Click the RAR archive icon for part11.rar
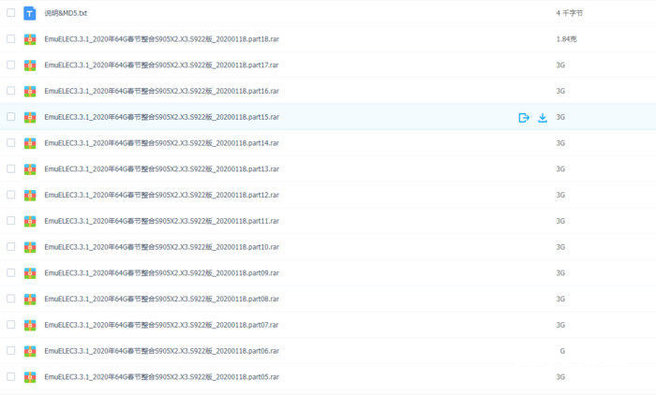 pyautogui.click(x=30, y=221)
